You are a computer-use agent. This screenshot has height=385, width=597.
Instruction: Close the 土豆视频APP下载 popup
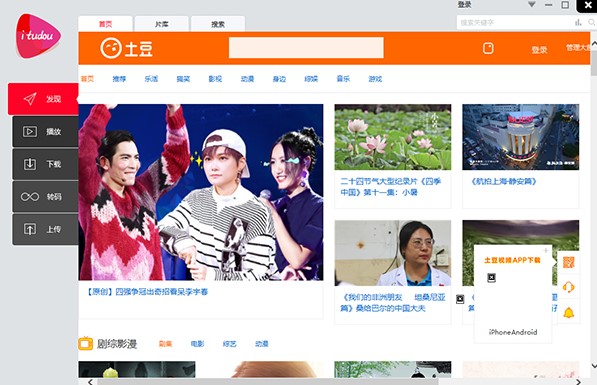click(x=546, y=250)
